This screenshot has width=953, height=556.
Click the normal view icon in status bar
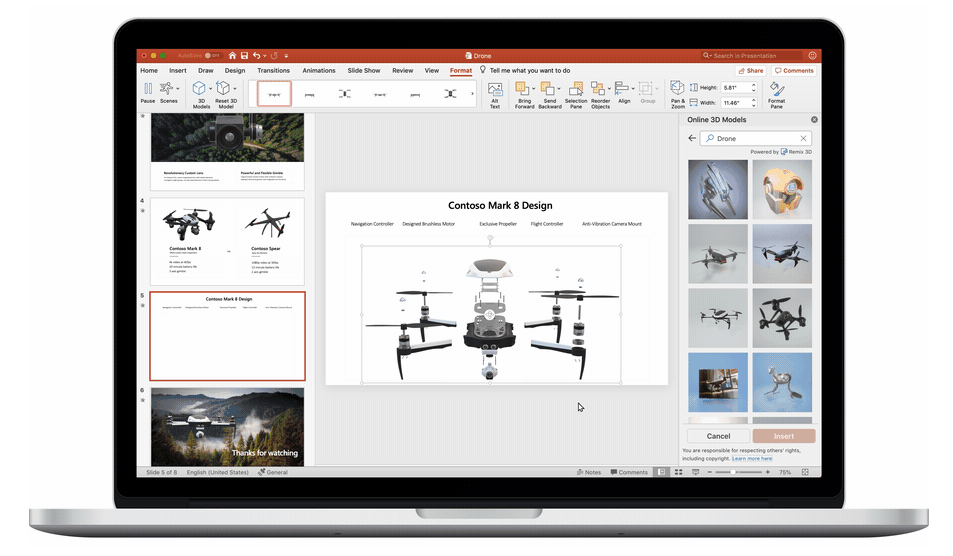[x=661, y=472]
